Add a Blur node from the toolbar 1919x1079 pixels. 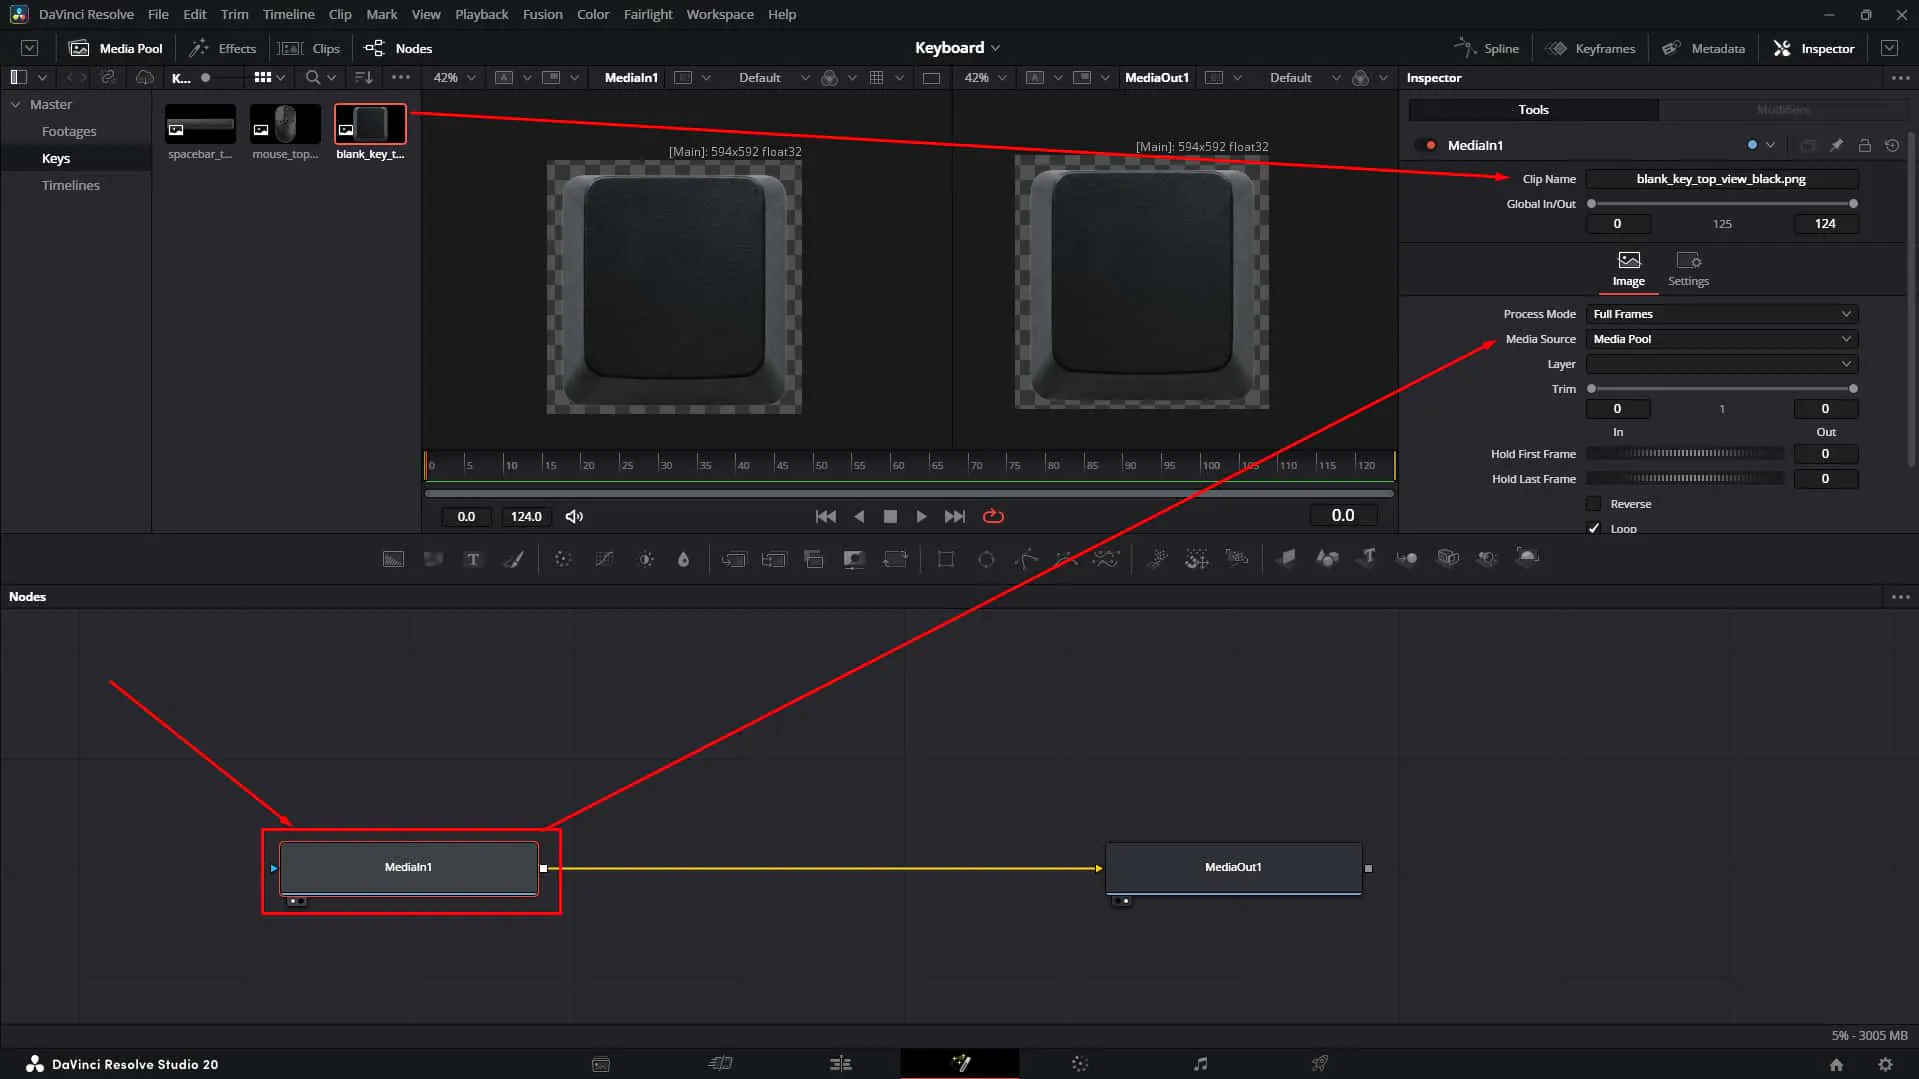point(684,559)
